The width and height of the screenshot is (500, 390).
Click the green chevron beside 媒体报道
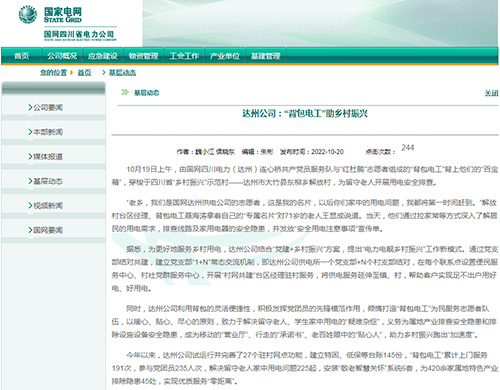(x=30, y=156)
